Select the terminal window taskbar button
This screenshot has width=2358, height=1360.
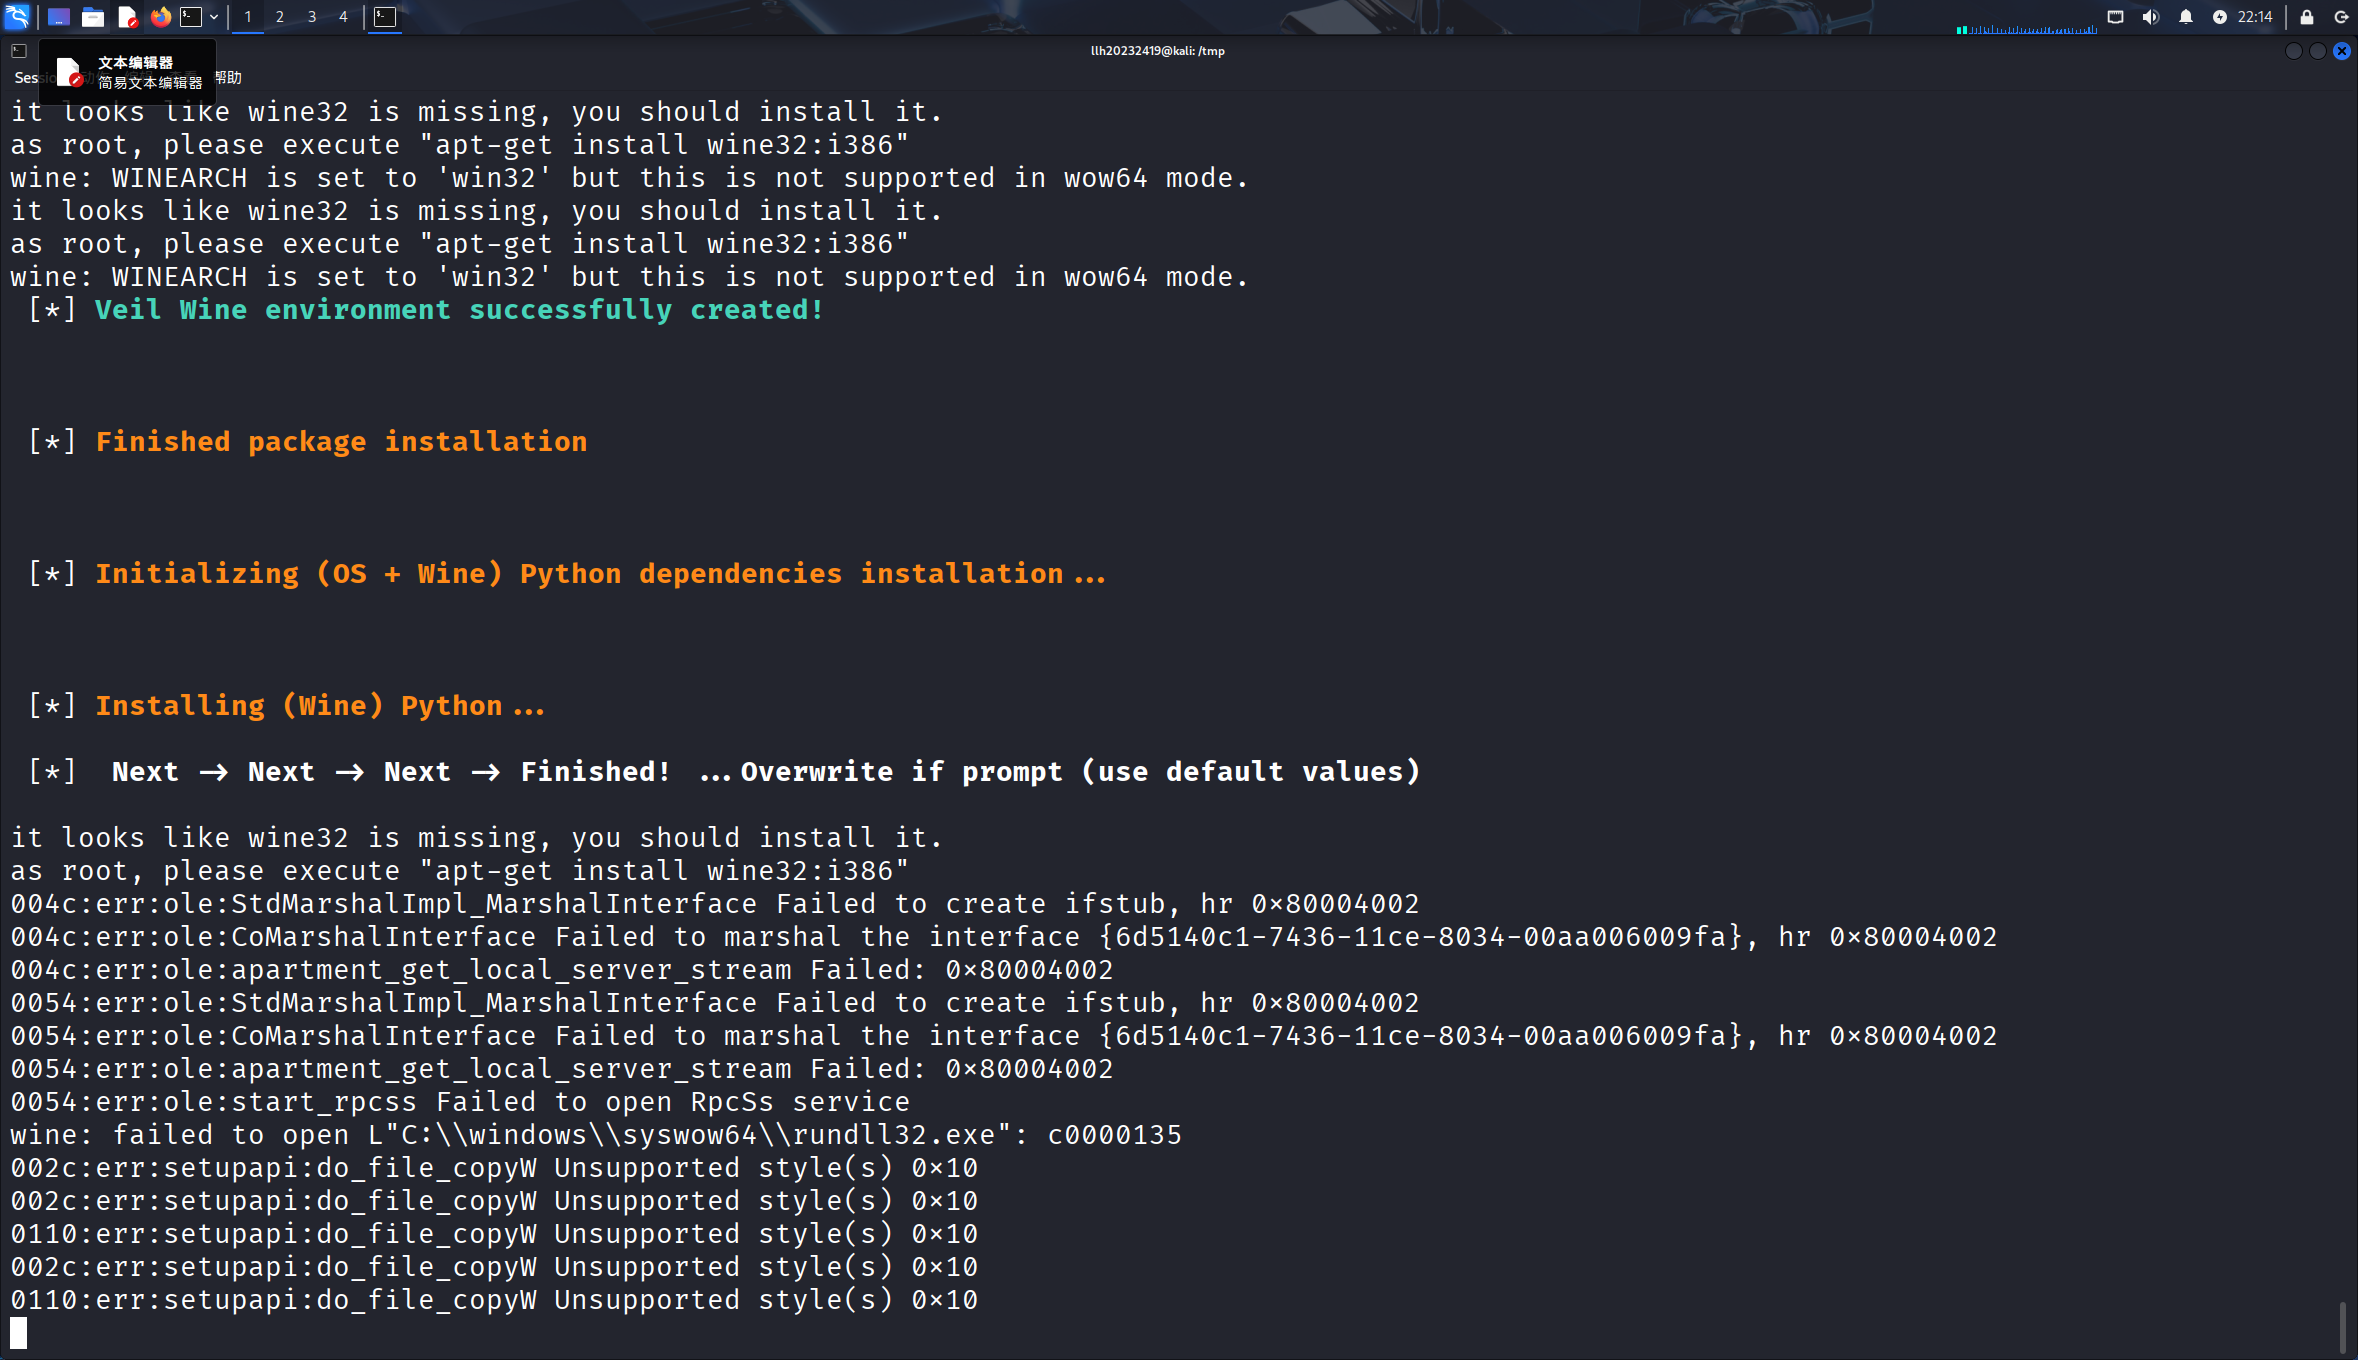click(385, 17)
